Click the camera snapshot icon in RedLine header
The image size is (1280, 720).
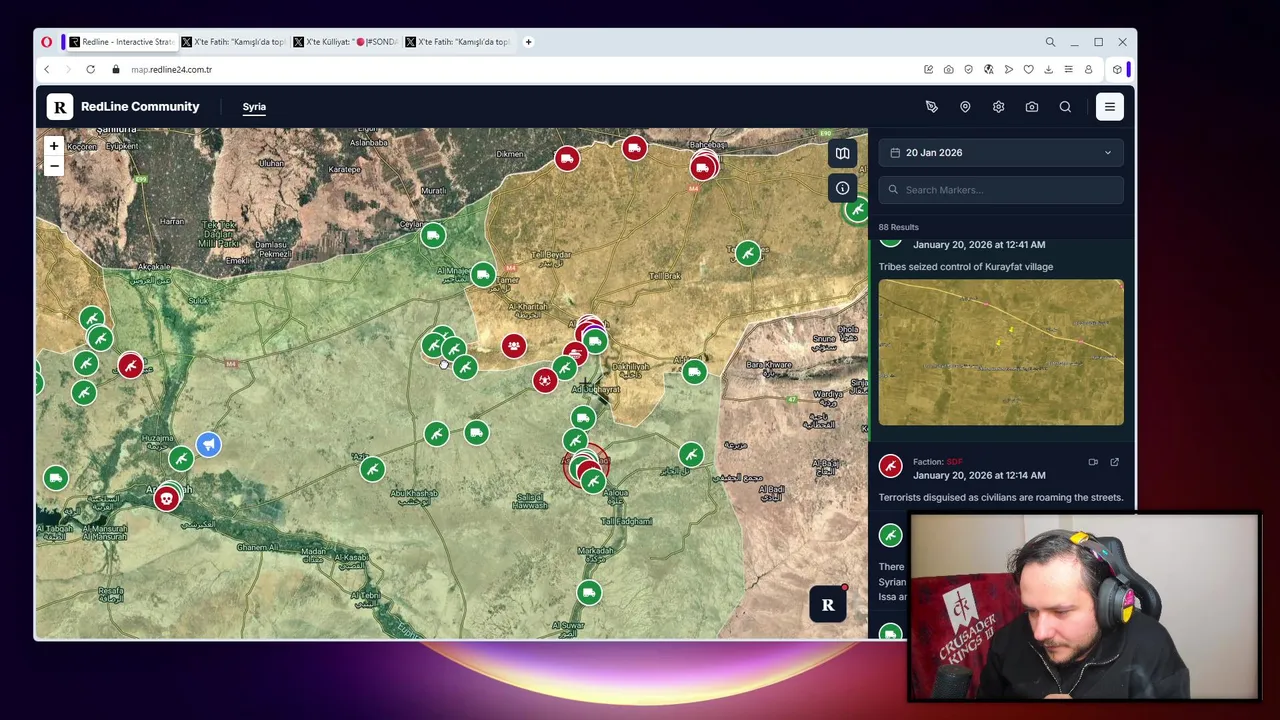click(1032, 107)
